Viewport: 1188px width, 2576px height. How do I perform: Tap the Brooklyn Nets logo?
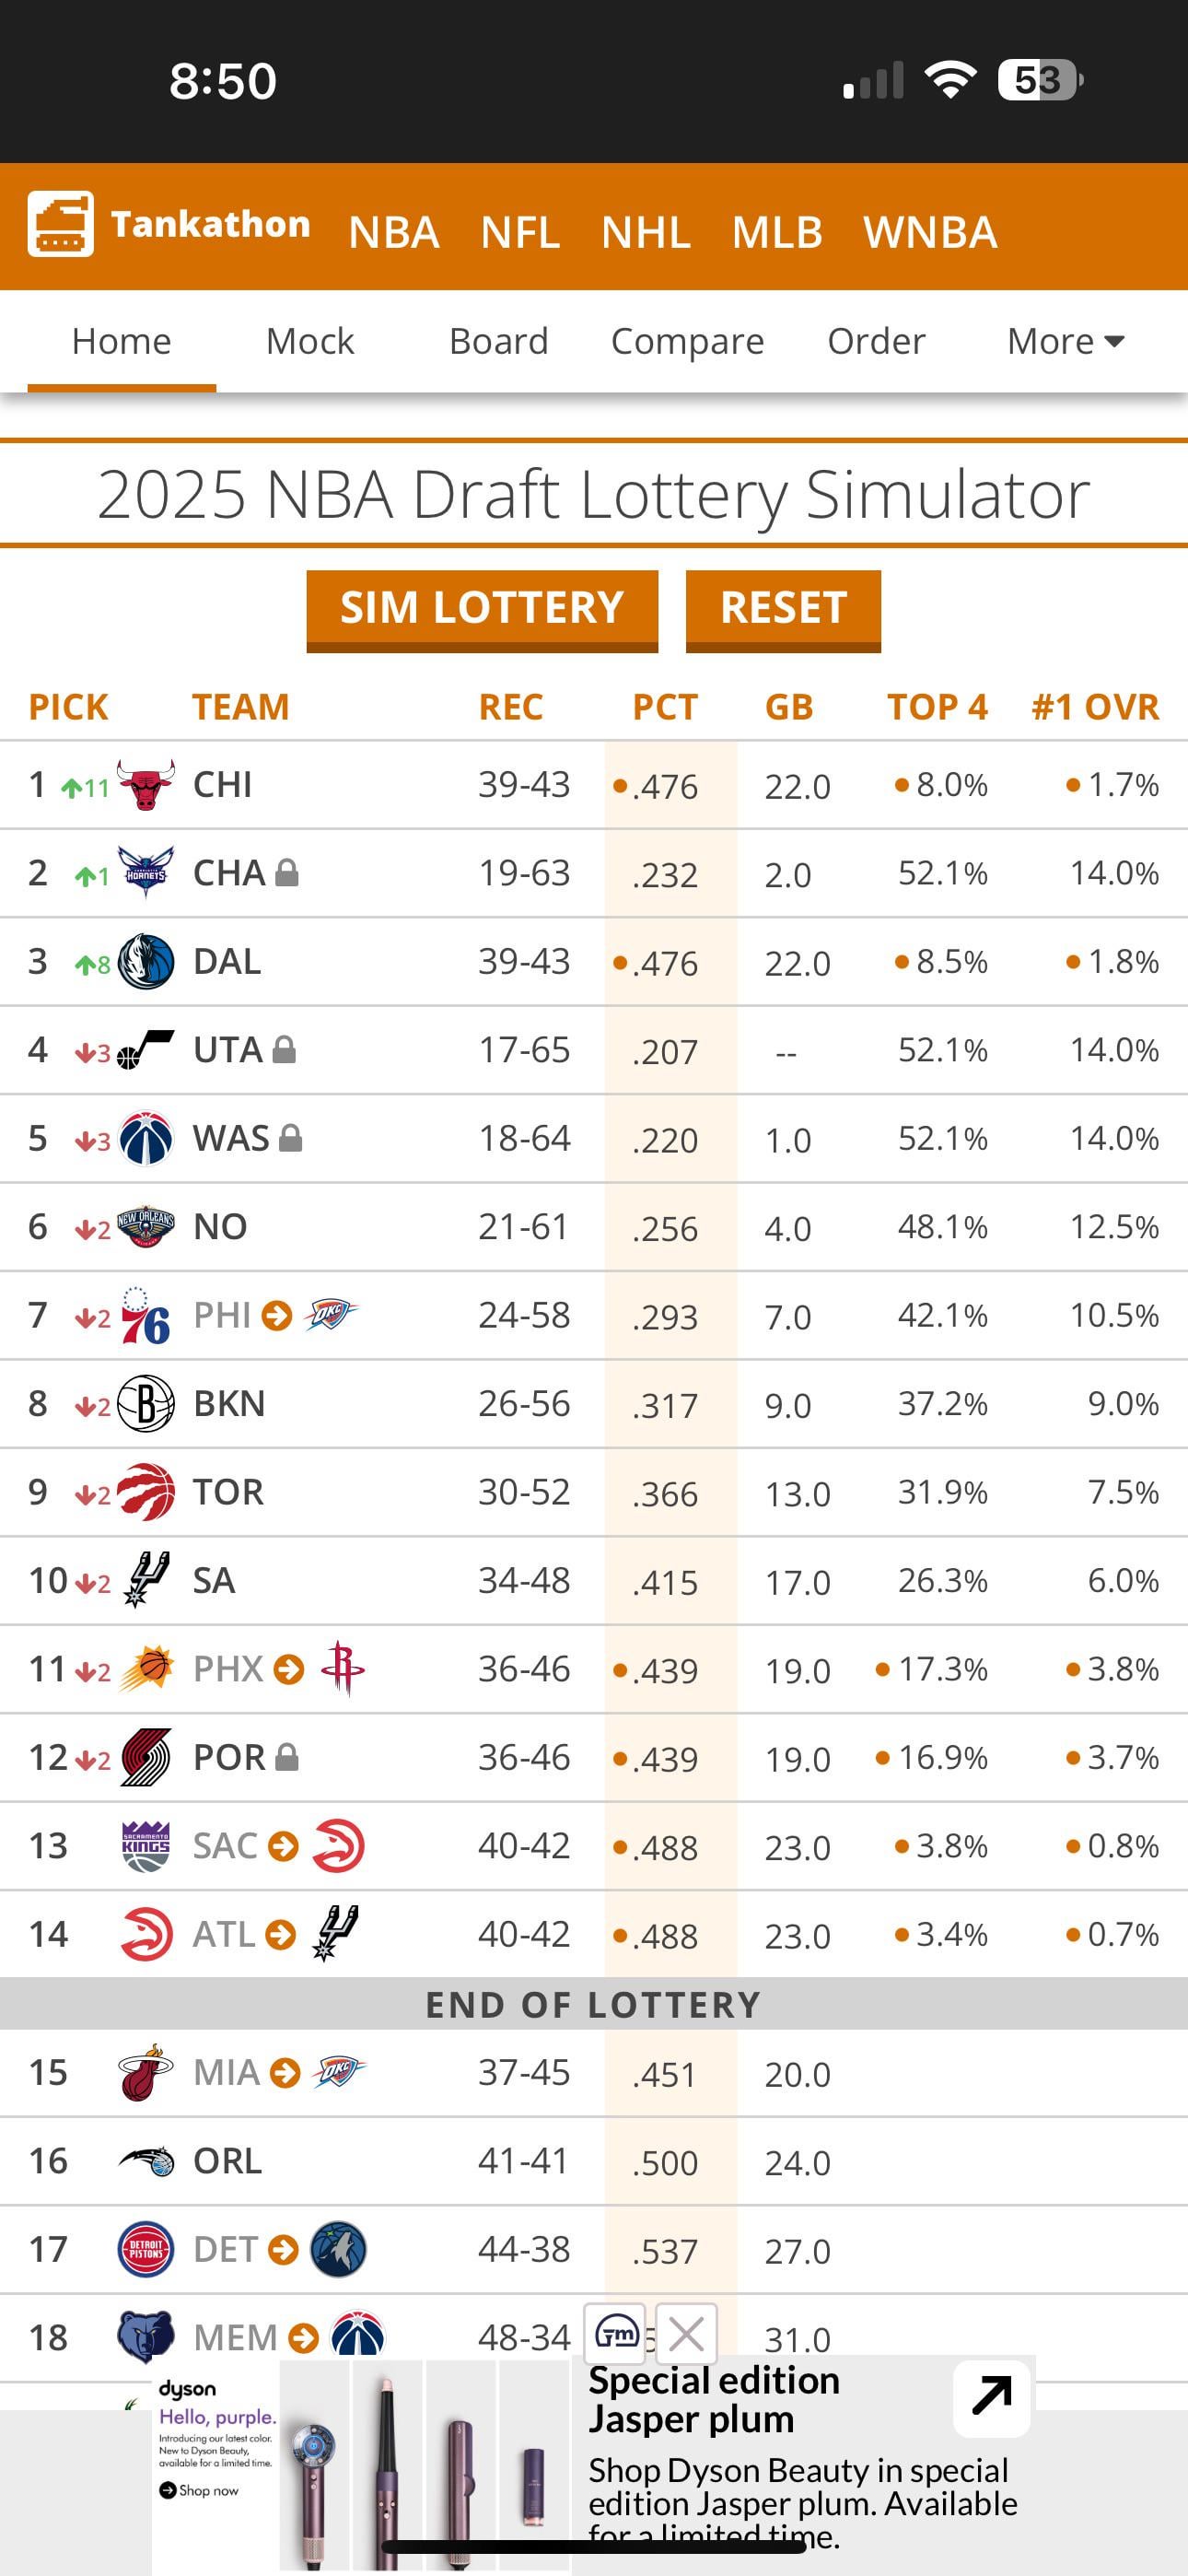pyautogui.click(x=146, y=1403)
